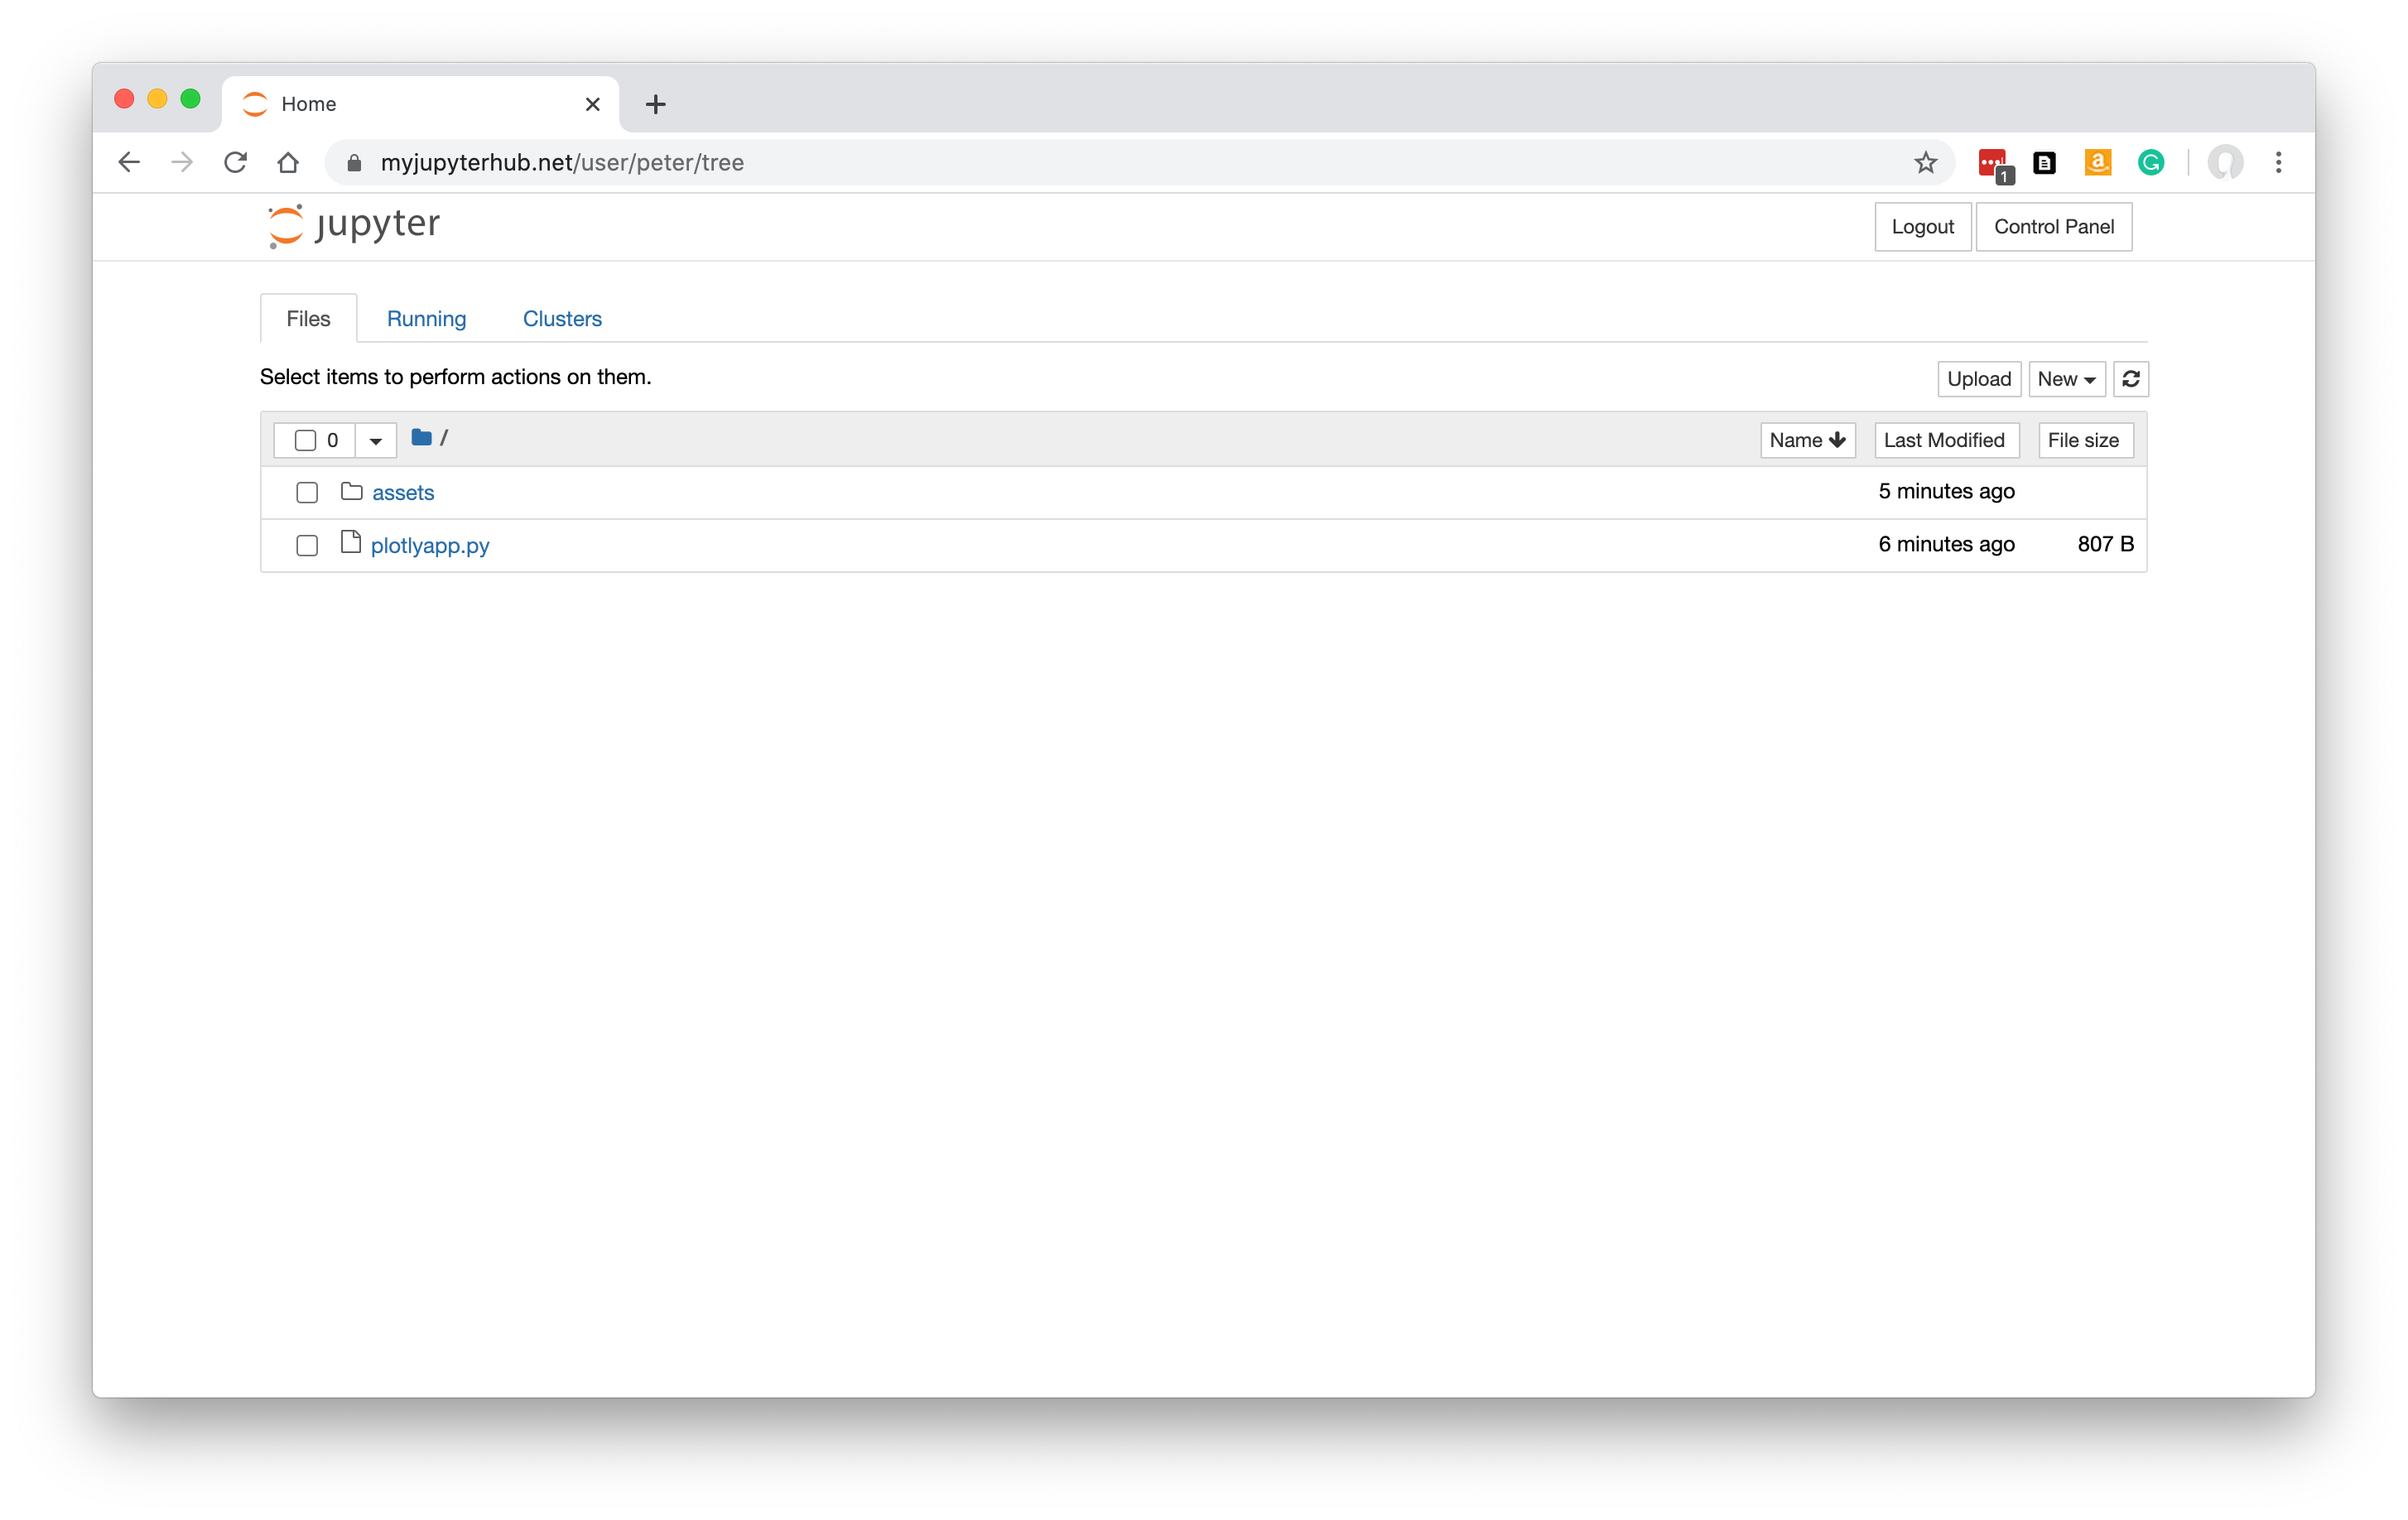Toggle the select-all items checkbox
The image size is (2408, 1520).
coord(306,440)
